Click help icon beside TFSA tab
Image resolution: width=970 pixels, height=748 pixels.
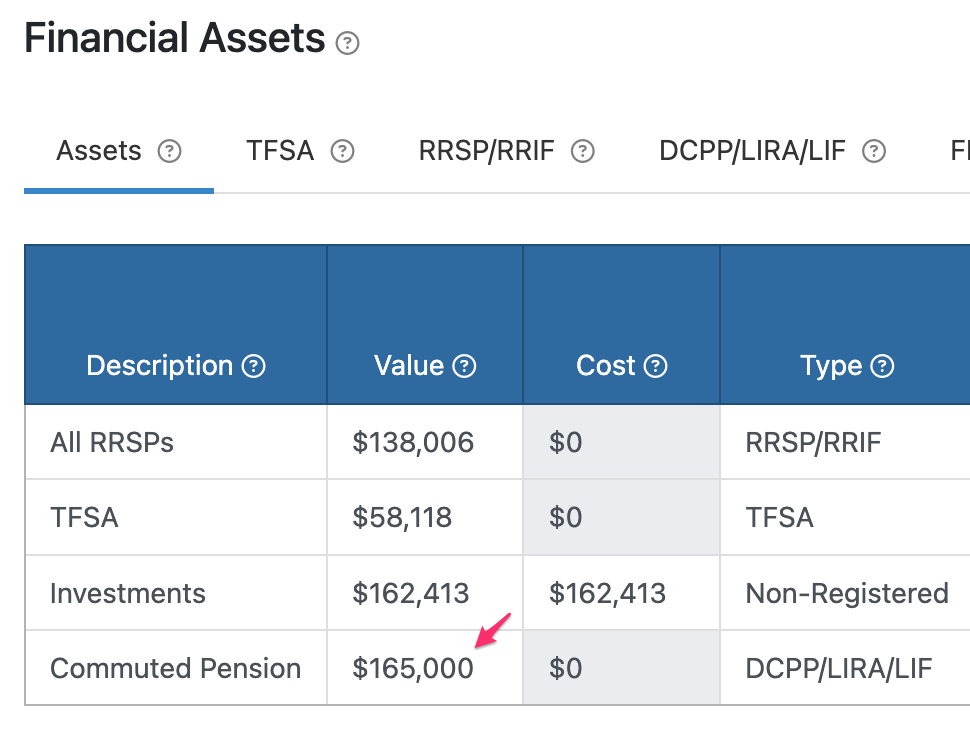(x=343, y=152)
